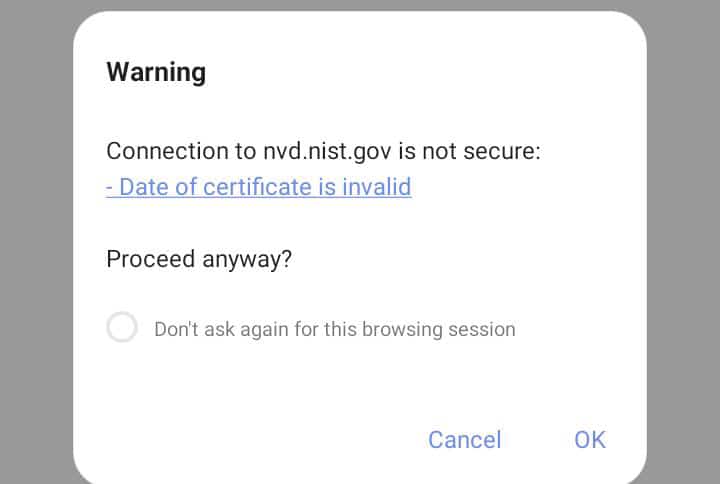The width and height of the screenshot is (720, 484).
Task: Open the 'Date of certificate is invalid' link
Action: tap(258, 187)
